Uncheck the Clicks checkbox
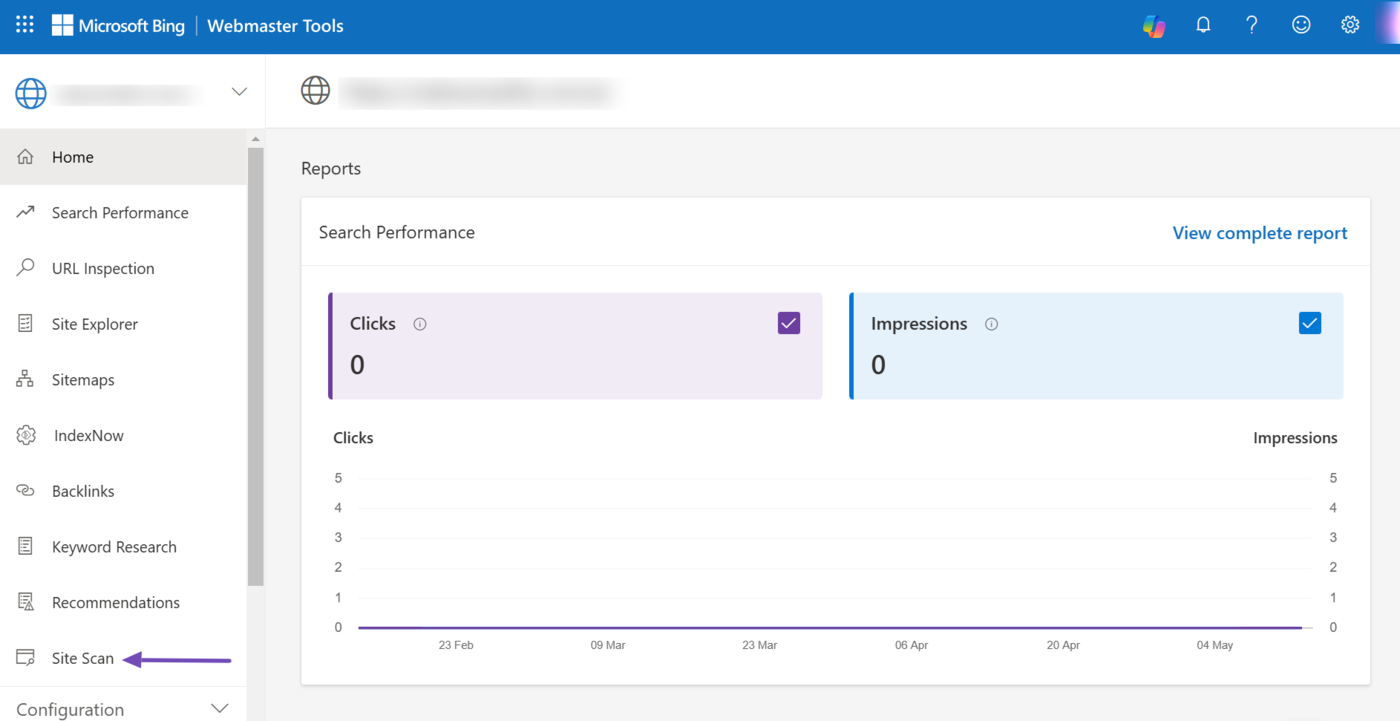Image resolution: width=1400 pixels, height=721 pixels. (x=788, y=323)
